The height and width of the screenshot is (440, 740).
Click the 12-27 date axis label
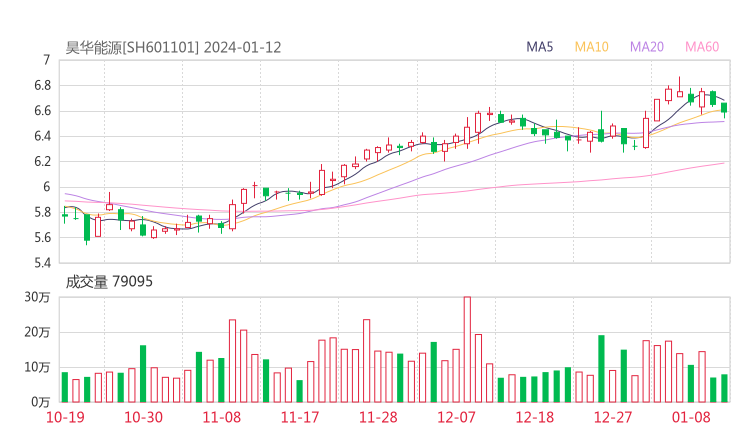click(613, 417)
